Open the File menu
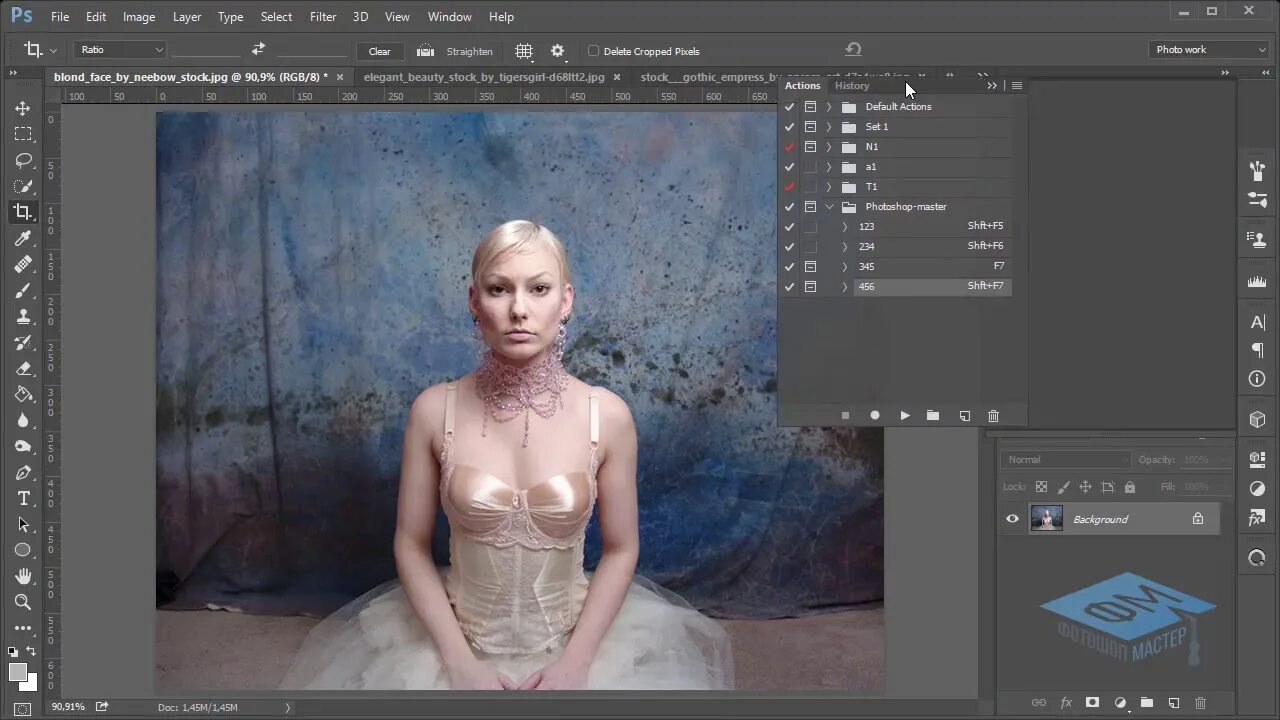Image resolution: width=1280 pixels, height=720 pixels. coord(60,17)
